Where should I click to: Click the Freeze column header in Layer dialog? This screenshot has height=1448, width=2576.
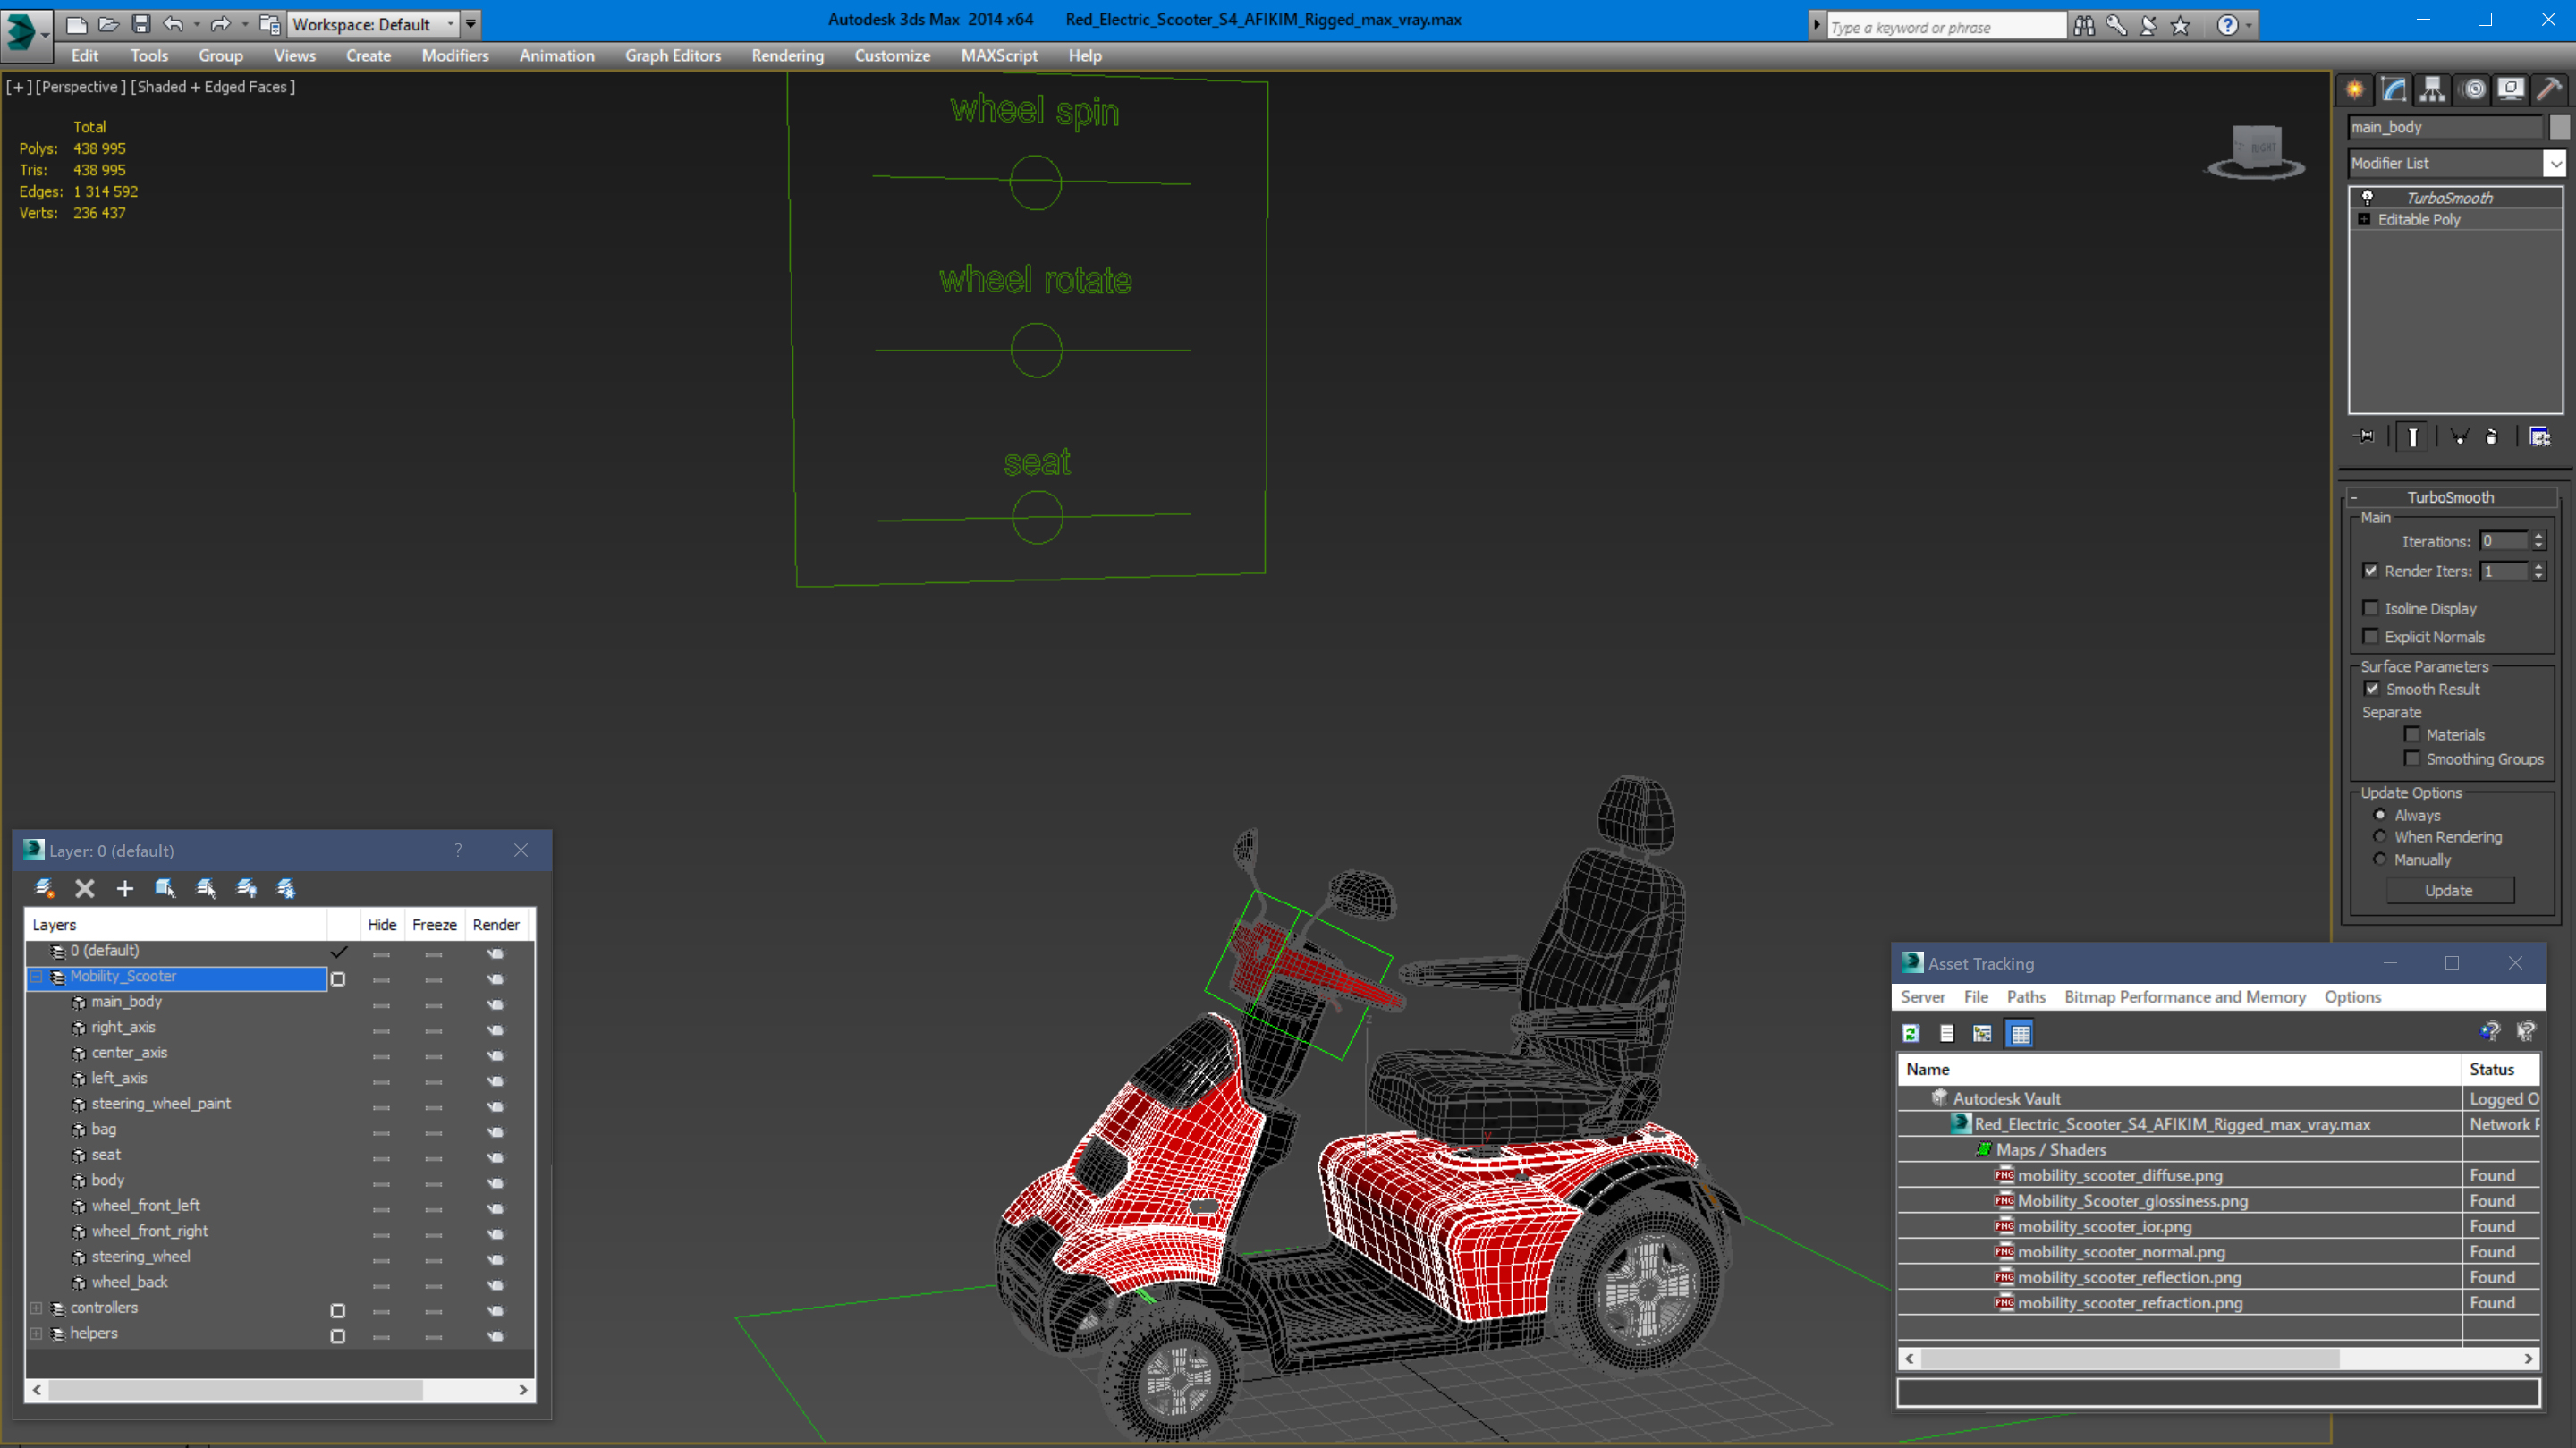point(434,925)
